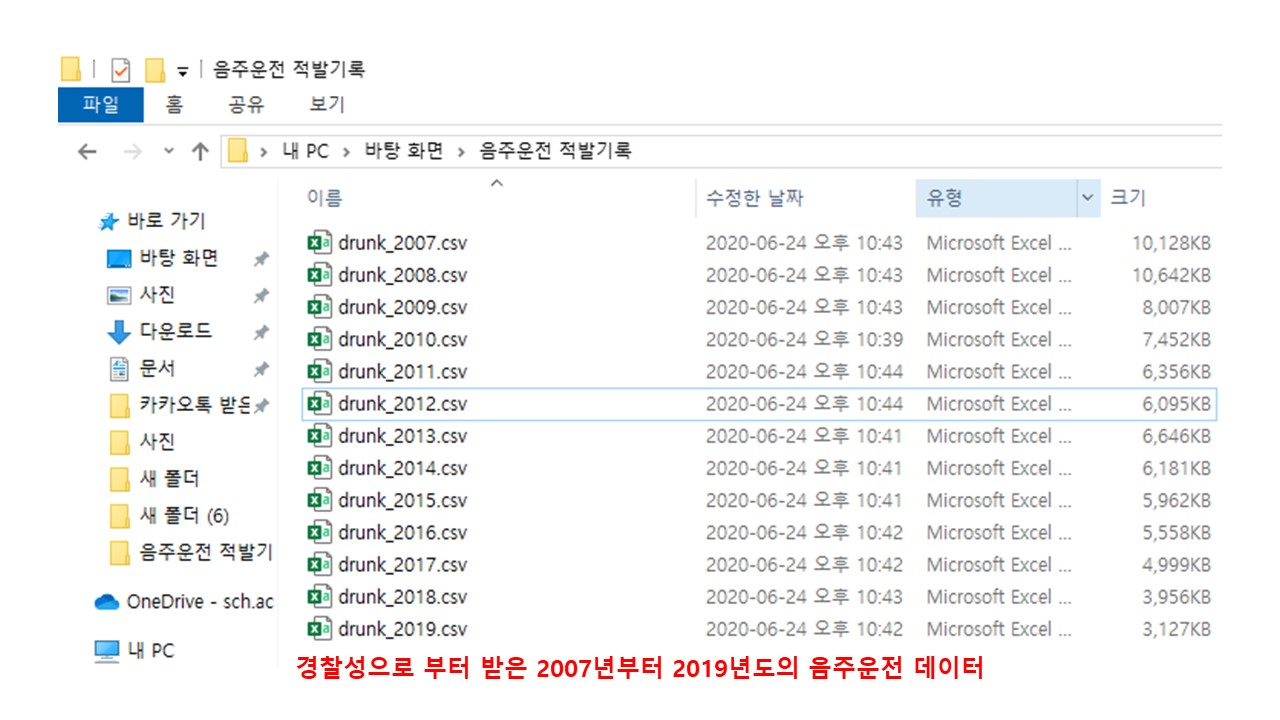Select the file name drunk_2010.csv
This screenshot has height=720, width=1280.
[x=402, y=339]
